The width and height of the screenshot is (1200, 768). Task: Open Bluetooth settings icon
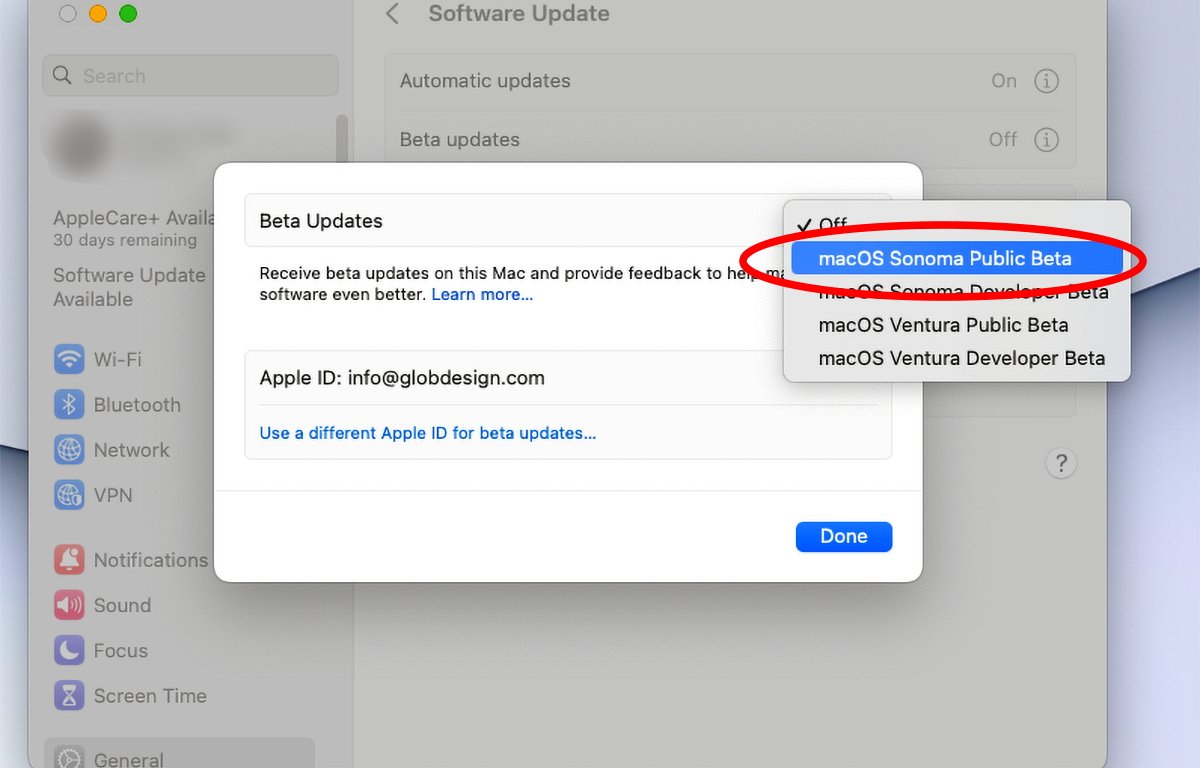(x=69, y=405)
